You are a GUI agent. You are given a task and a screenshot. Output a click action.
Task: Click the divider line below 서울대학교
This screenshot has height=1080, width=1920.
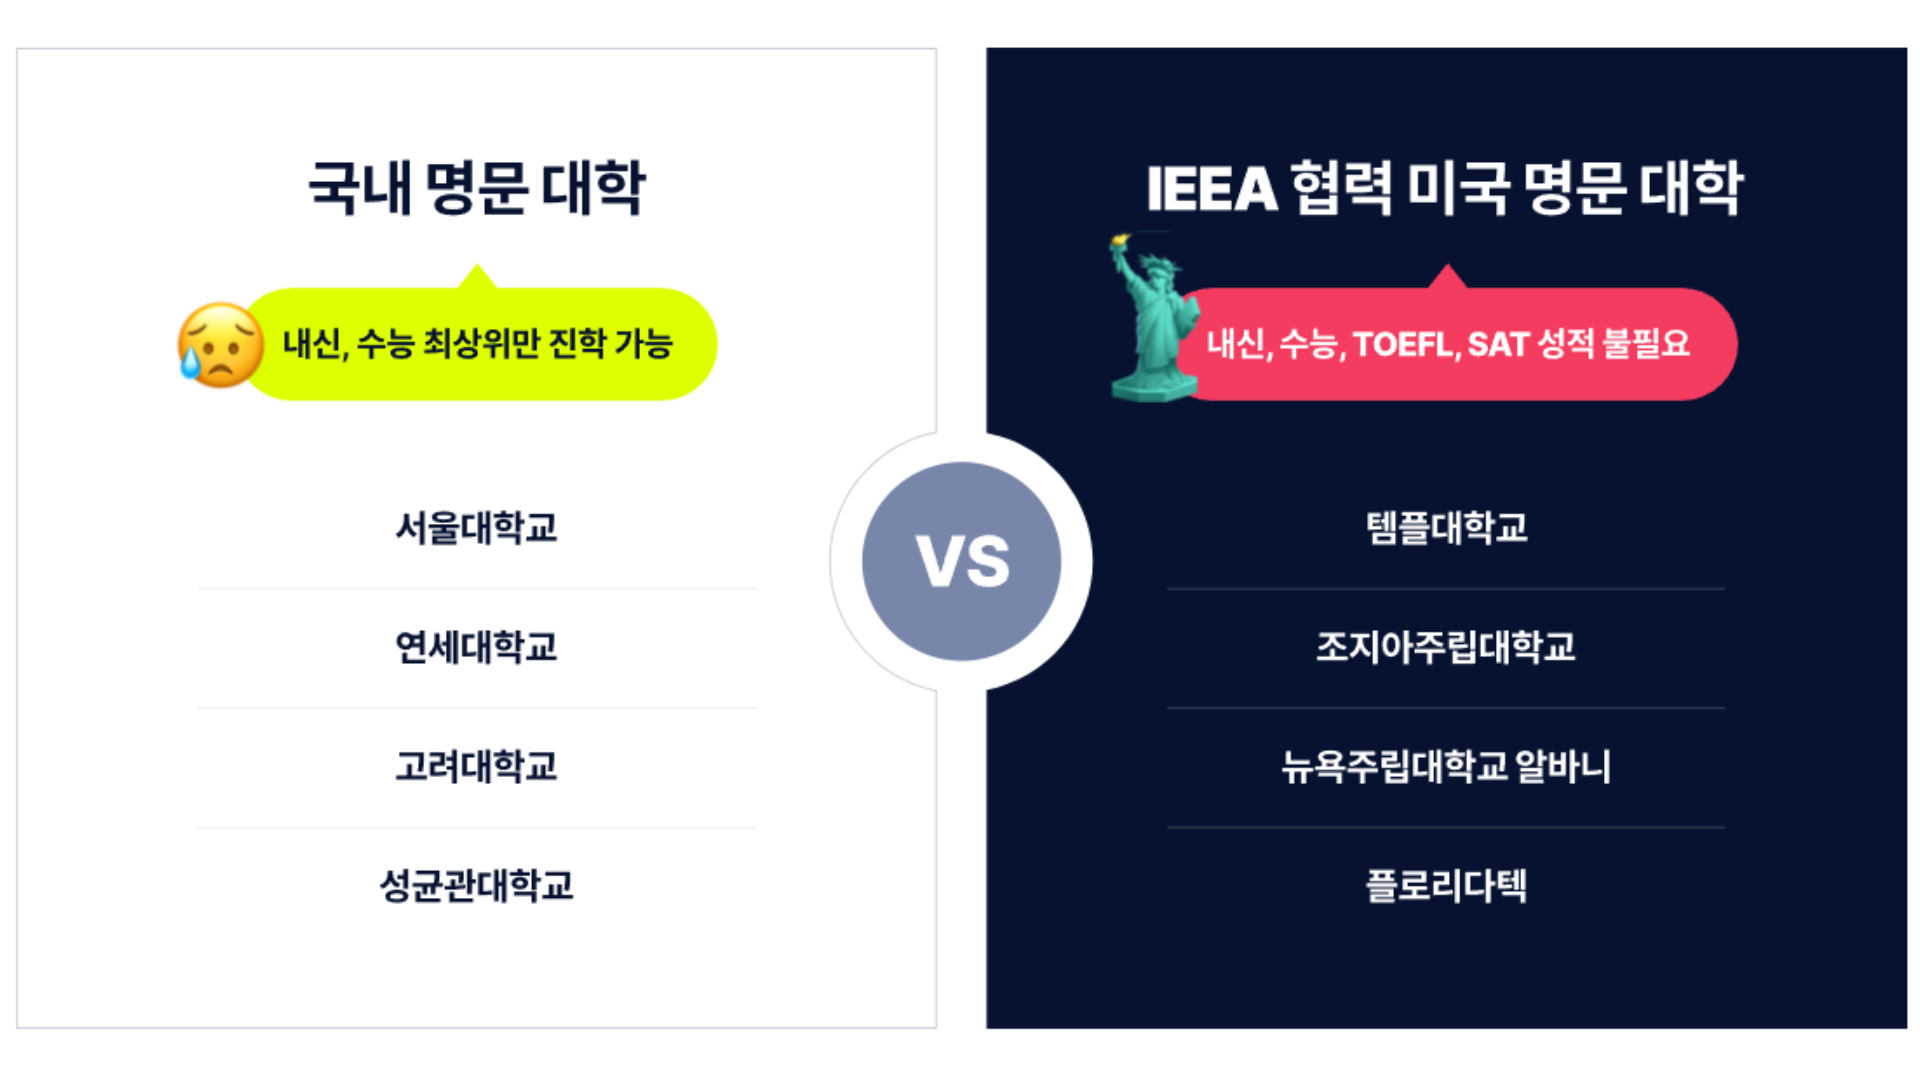(x=476, y=589)
